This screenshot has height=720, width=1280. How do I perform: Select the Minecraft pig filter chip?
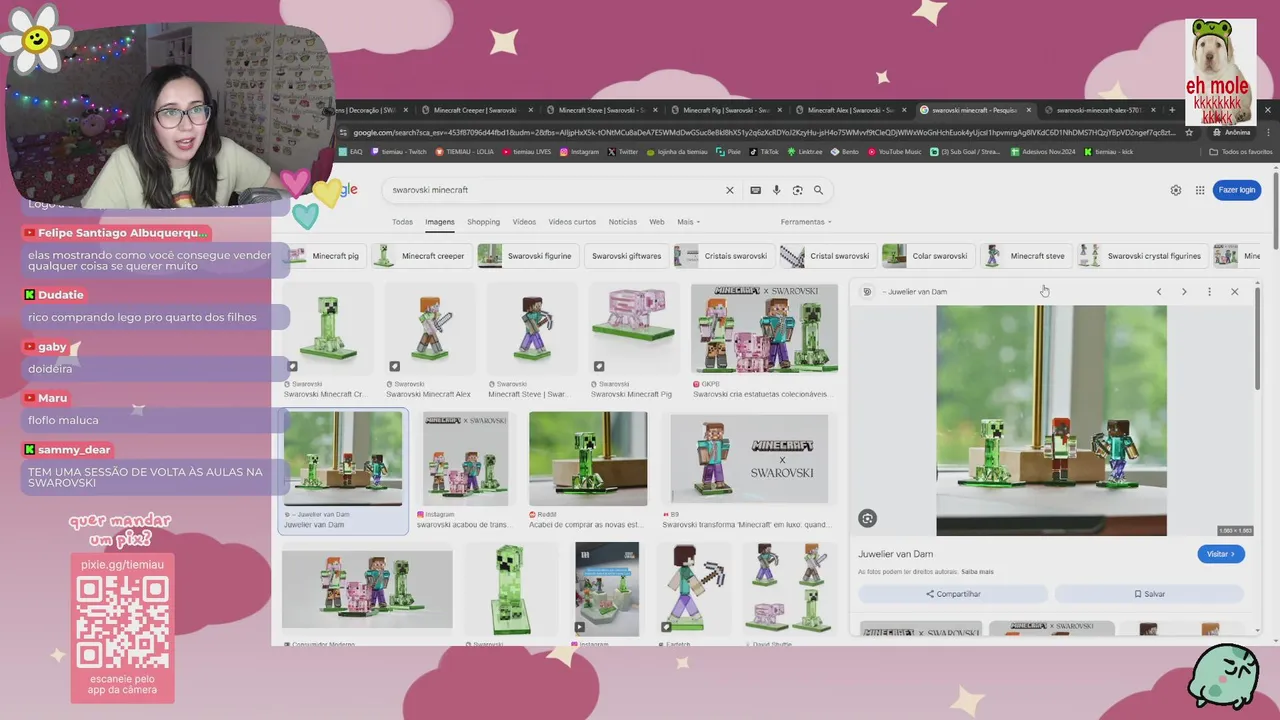pyautogui.click(x=324, y=256)
